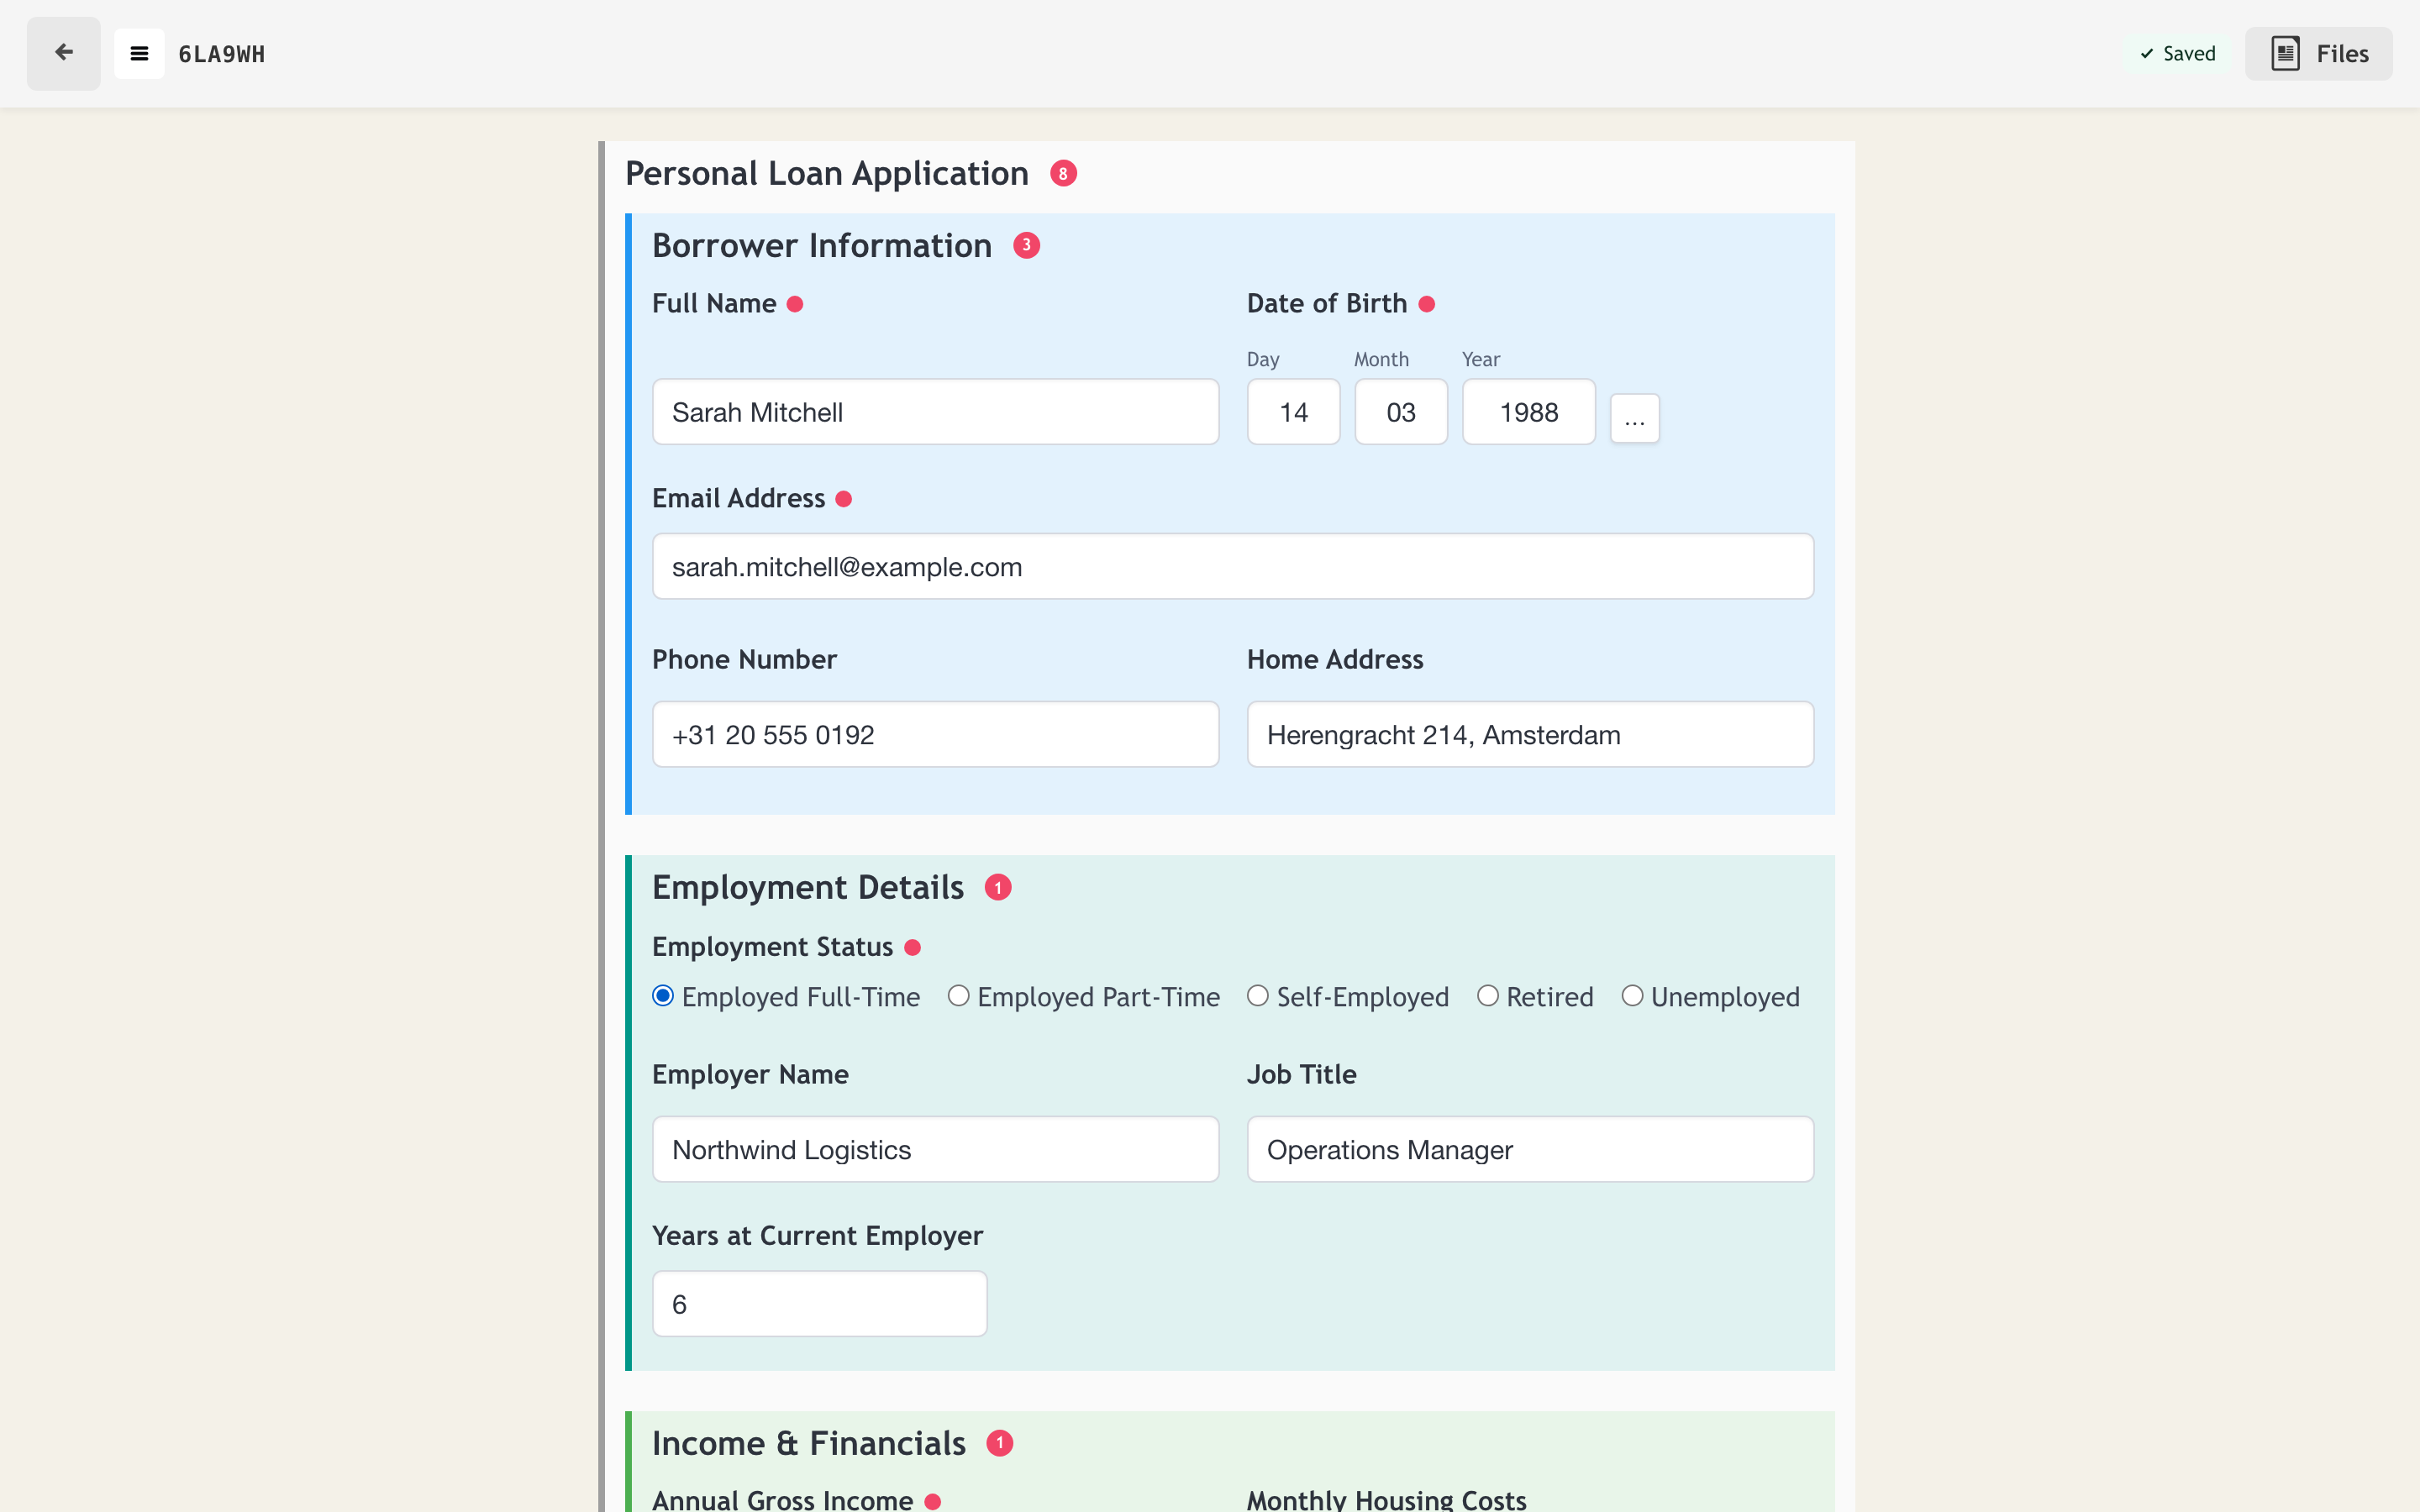Click the Borrower Information error count badge
Viewport: 2420px width, 1512px height.
pyautogui.click(x=1026, y=245)
